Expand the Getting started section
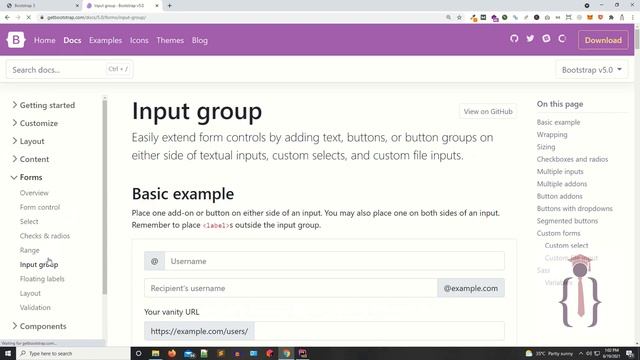The width and height of the screenshot is (640, 360). pos(44,105)
